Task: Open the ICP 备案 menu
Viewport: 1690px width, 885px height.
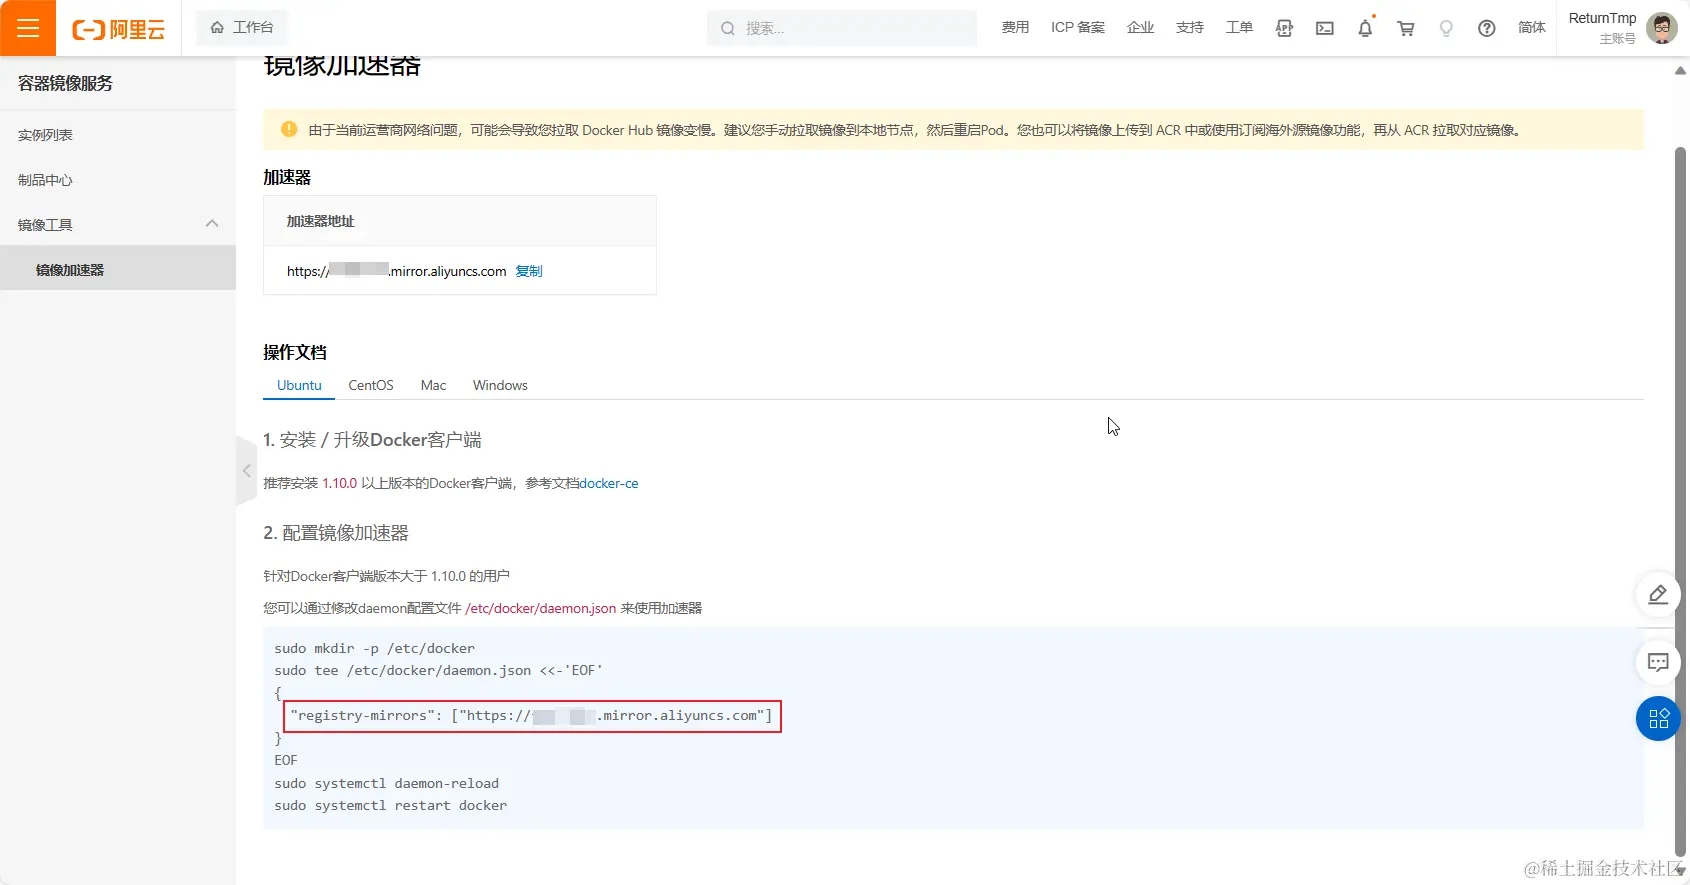Action: click(1078, 28)
